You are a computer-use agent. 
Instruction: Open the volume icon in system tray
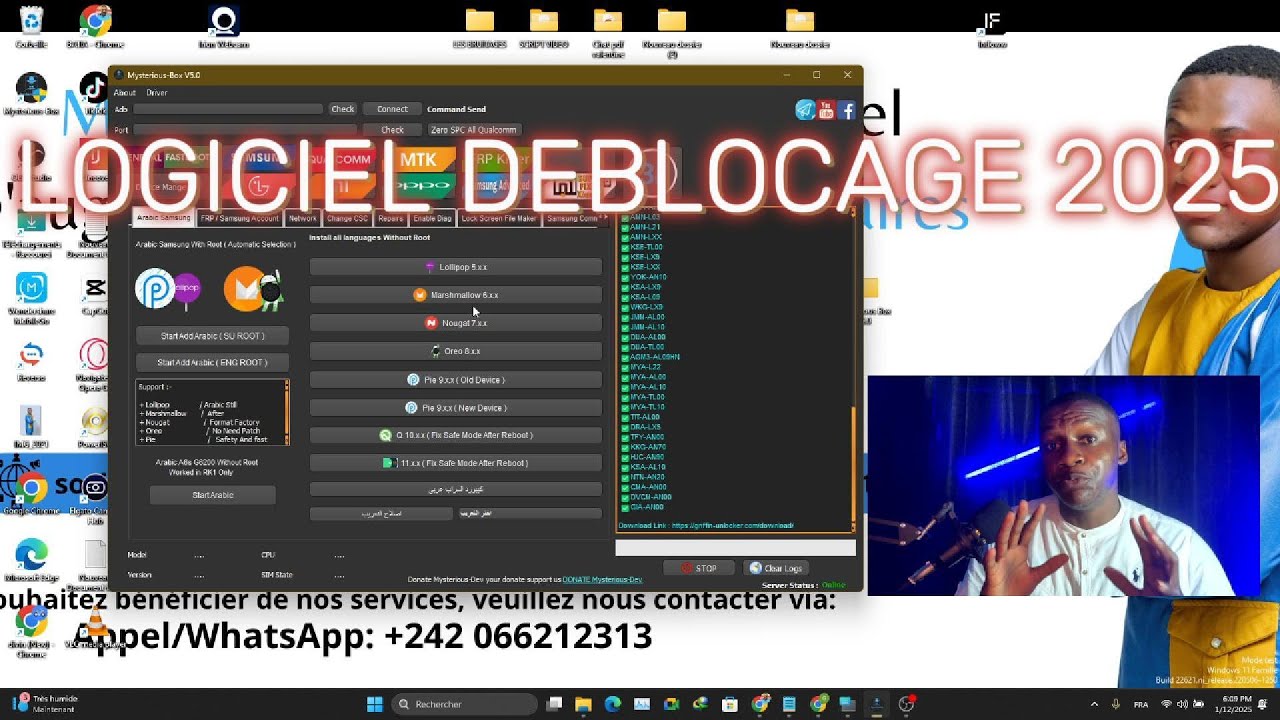coord(1183,704)
